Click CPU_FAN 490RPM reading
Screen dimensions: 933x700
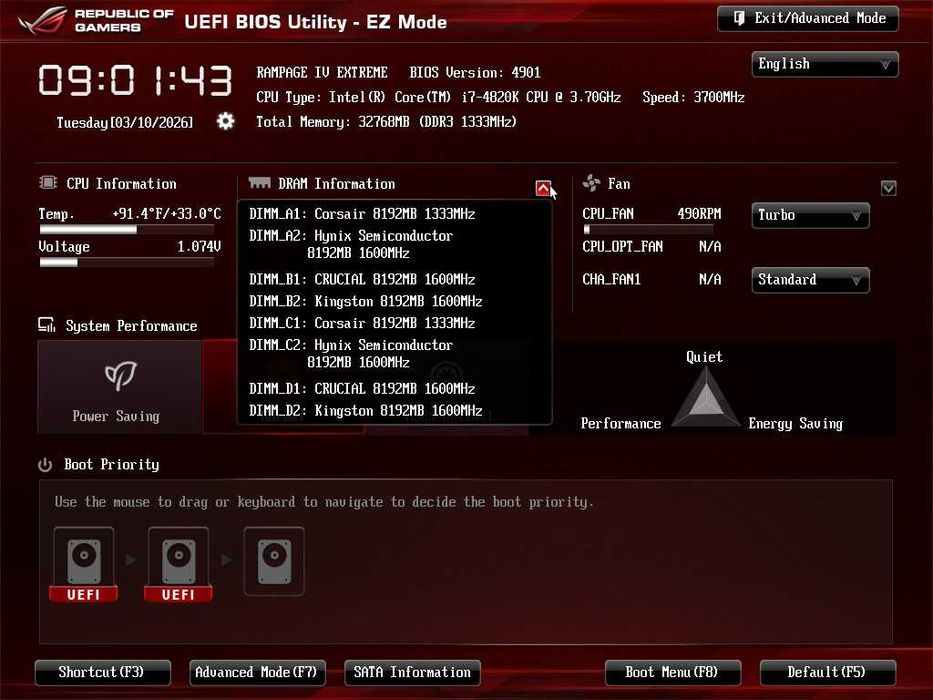(699, 214)
